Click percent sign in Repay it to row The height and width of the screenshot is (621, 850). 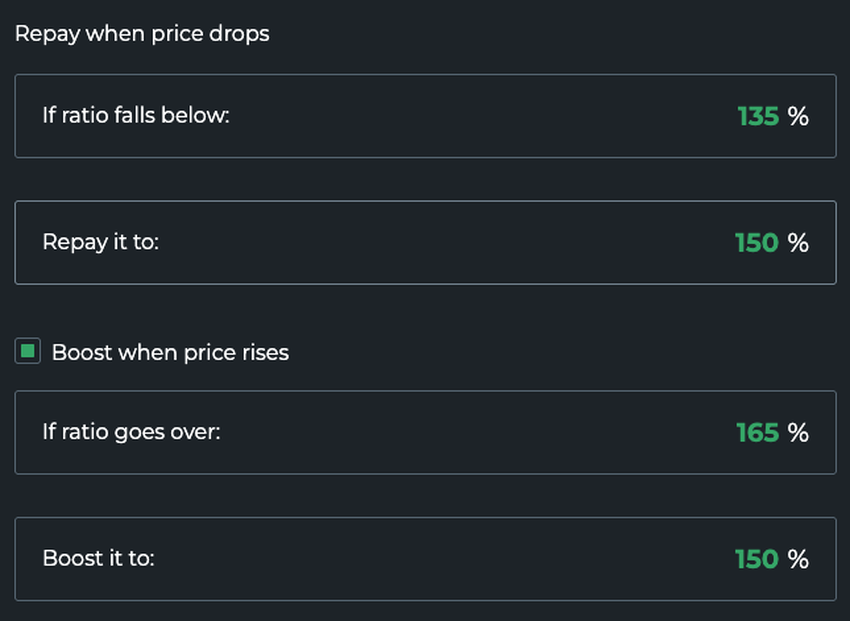(x=798, y=243)
